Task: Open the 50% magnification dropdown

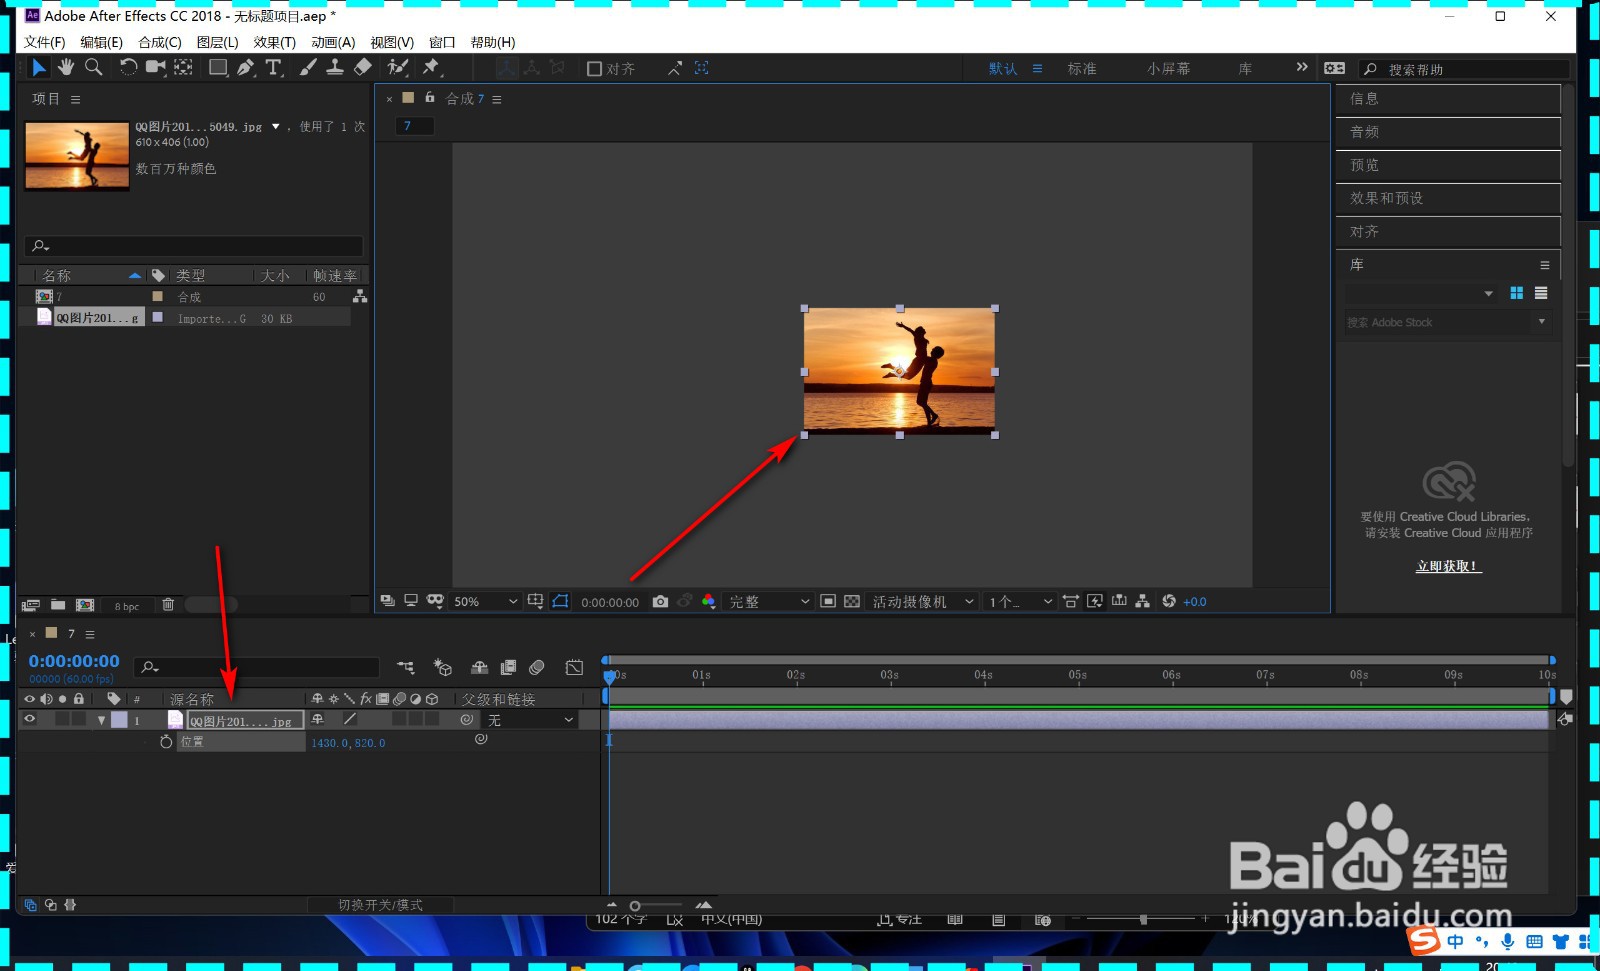Action: (x=485, y=601)
